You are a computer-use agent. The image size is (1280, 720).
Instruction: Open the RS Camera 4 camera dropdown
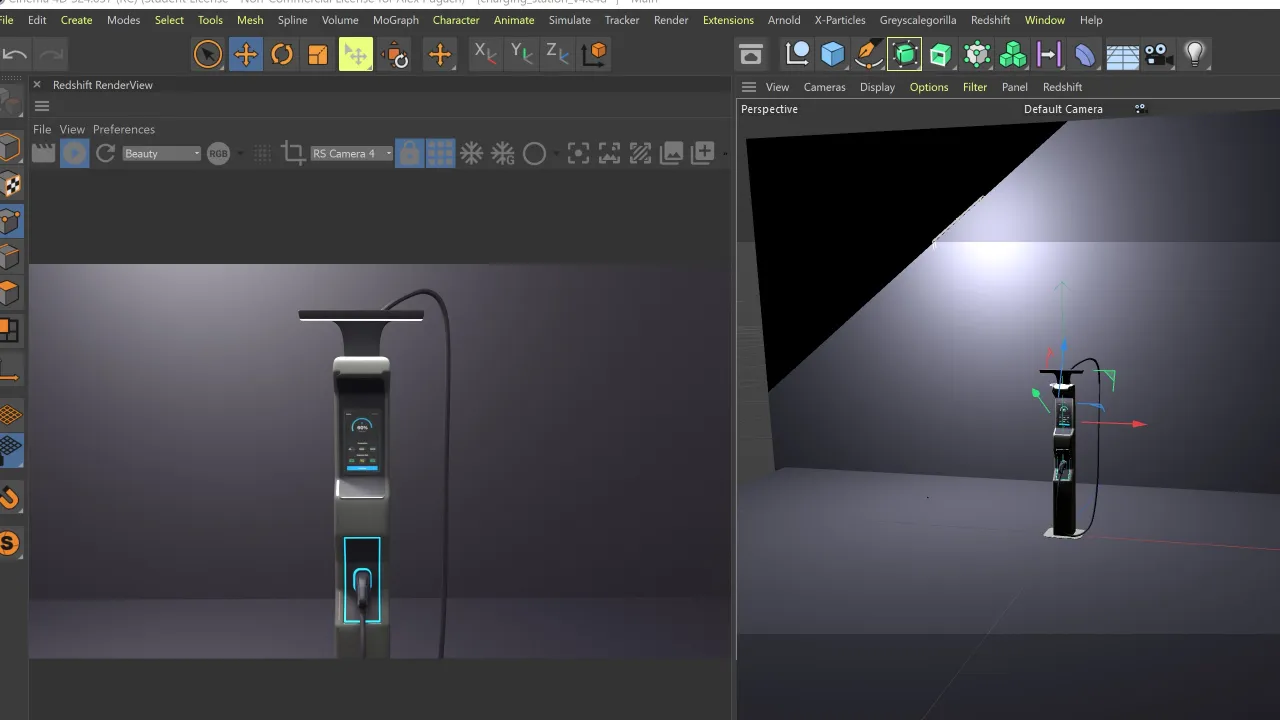coord(351,153)
